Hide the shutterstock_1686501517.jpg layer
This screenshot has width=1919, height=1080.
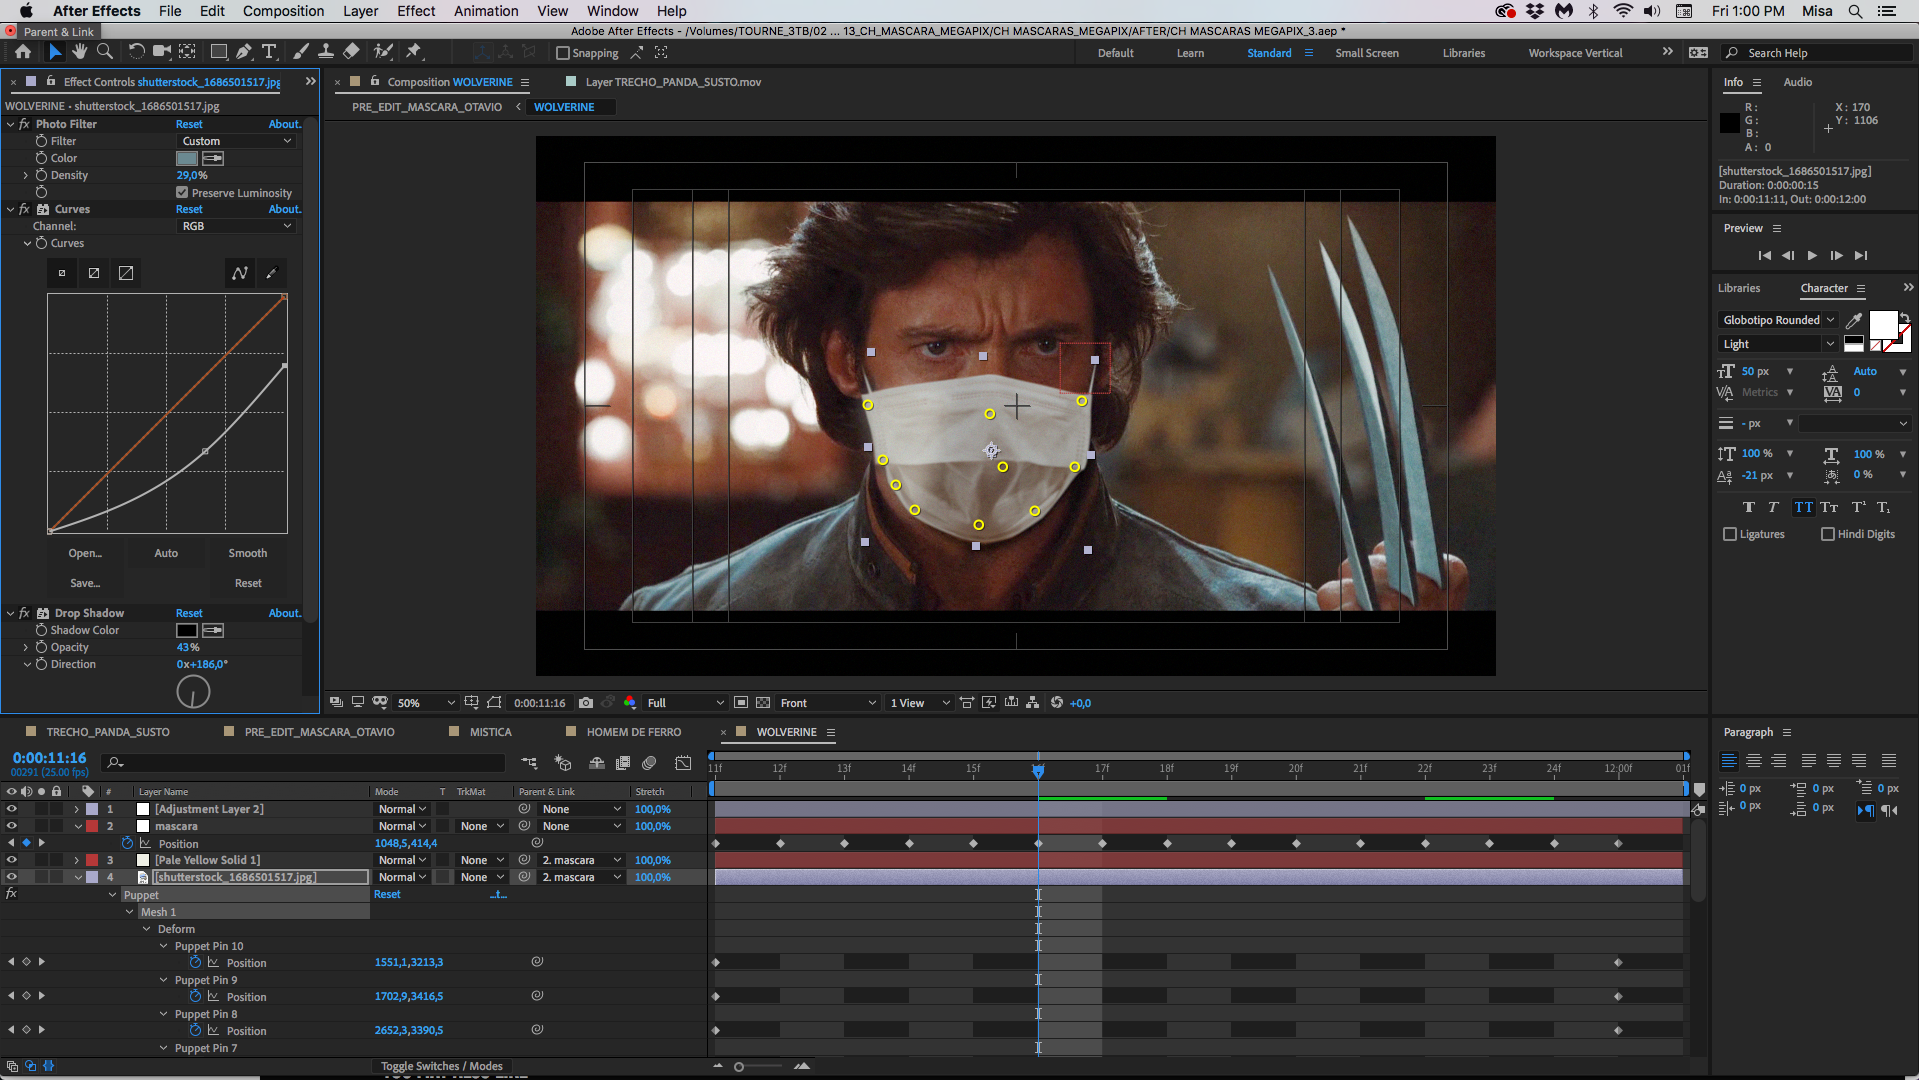tap(11, 877)
